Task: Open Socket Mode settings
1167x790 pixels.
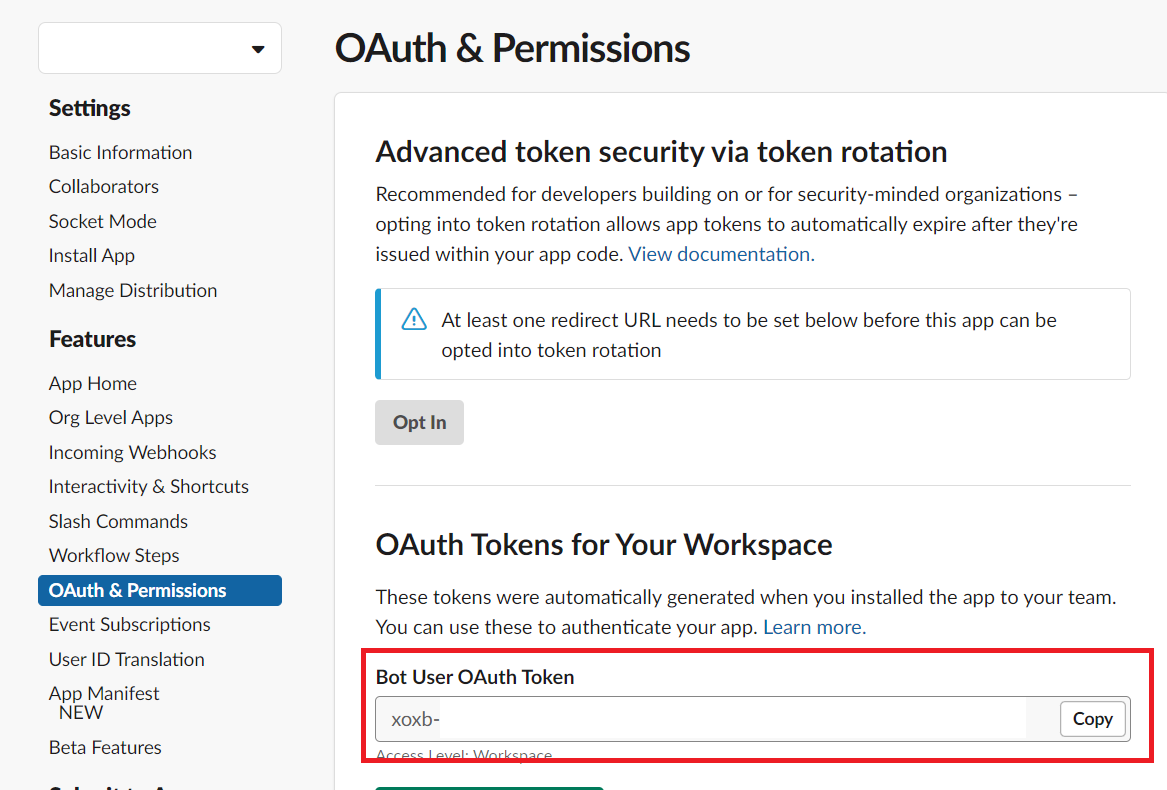Action: tap(103, 222)
